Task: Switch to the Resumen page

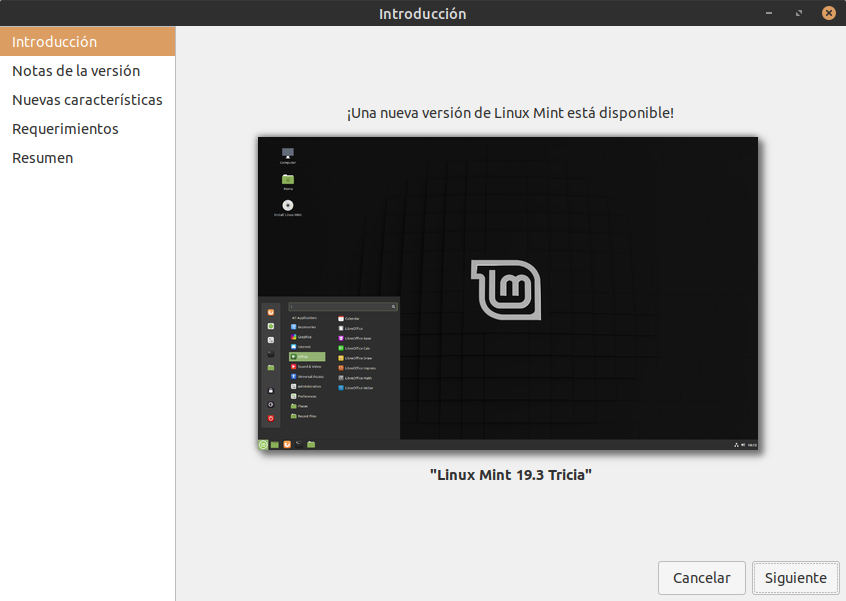Action: pyautogui.click(x=87, y=158)
